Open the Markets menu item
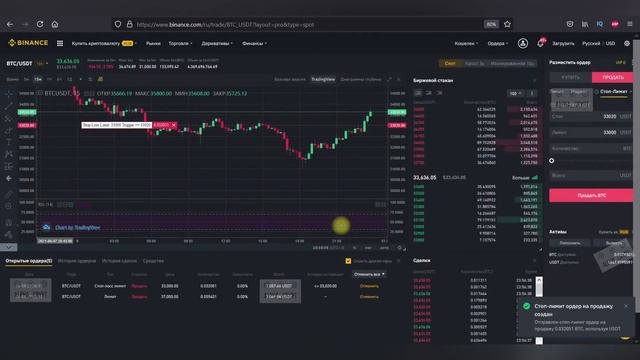Viewport: 640px width, 360px height. pos(153,43)
